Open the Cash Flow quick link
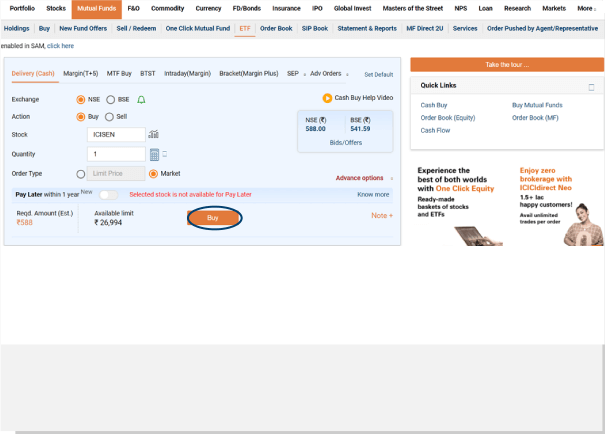The width and height of the screenshot is (605, 434). [435, 130]
